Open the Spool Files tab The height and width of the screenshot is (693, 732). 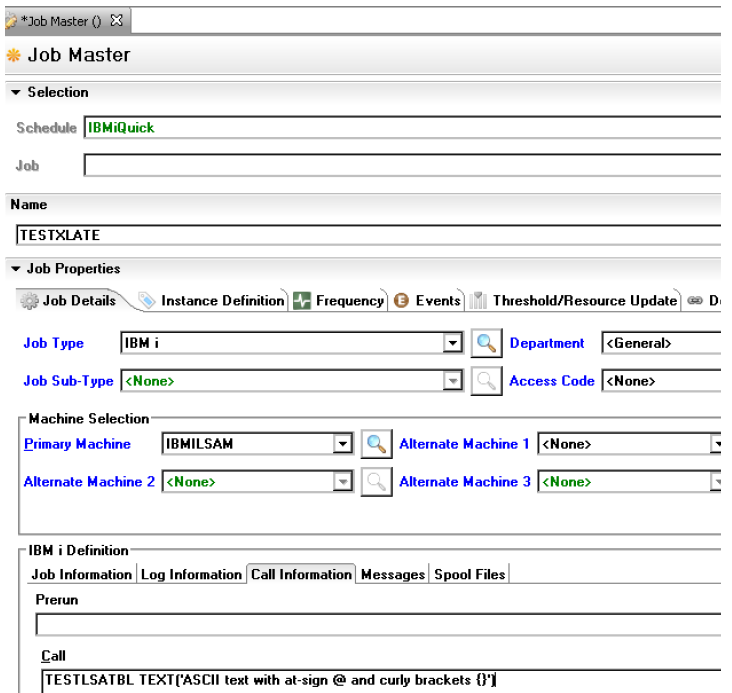[x=470, y=574]
